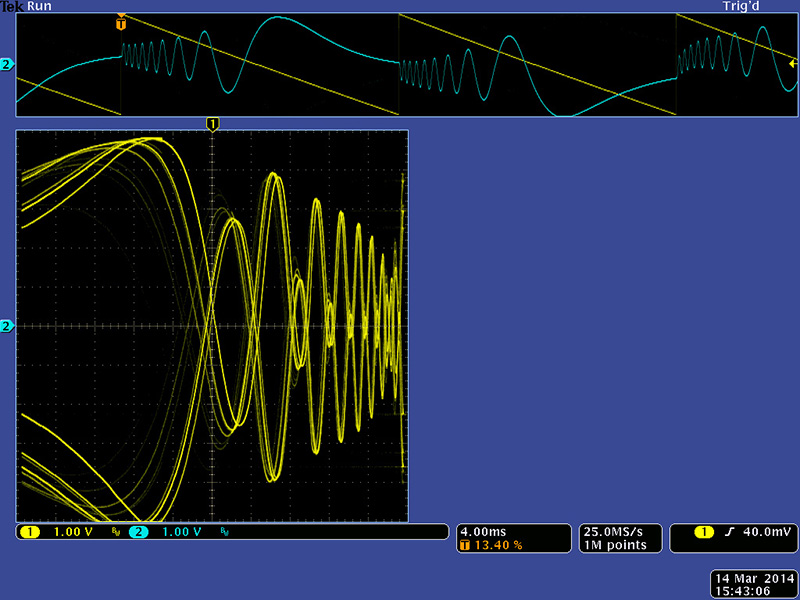
Task: Select the yellow channel 1 badge
Action: click(x=29, y=532)
